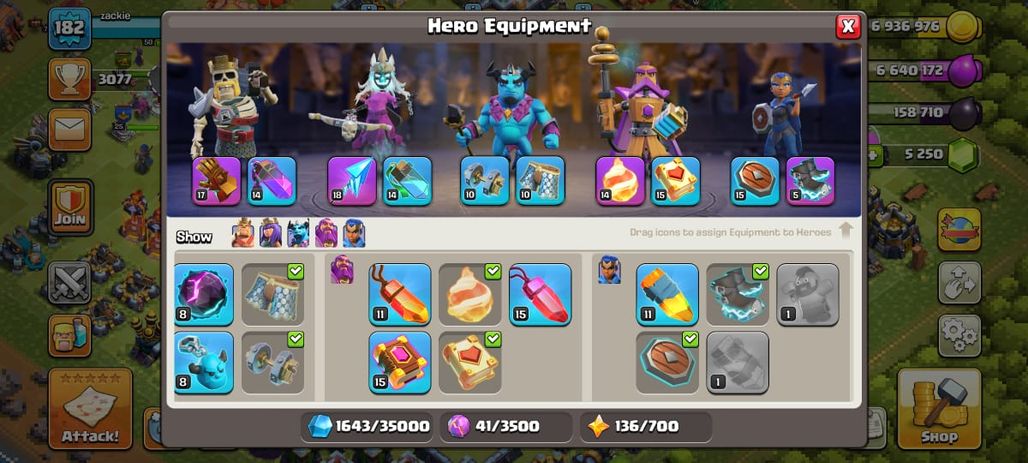
Task: Click Archer Queen's level 18 arrow slot
Action: pos(352,181)
